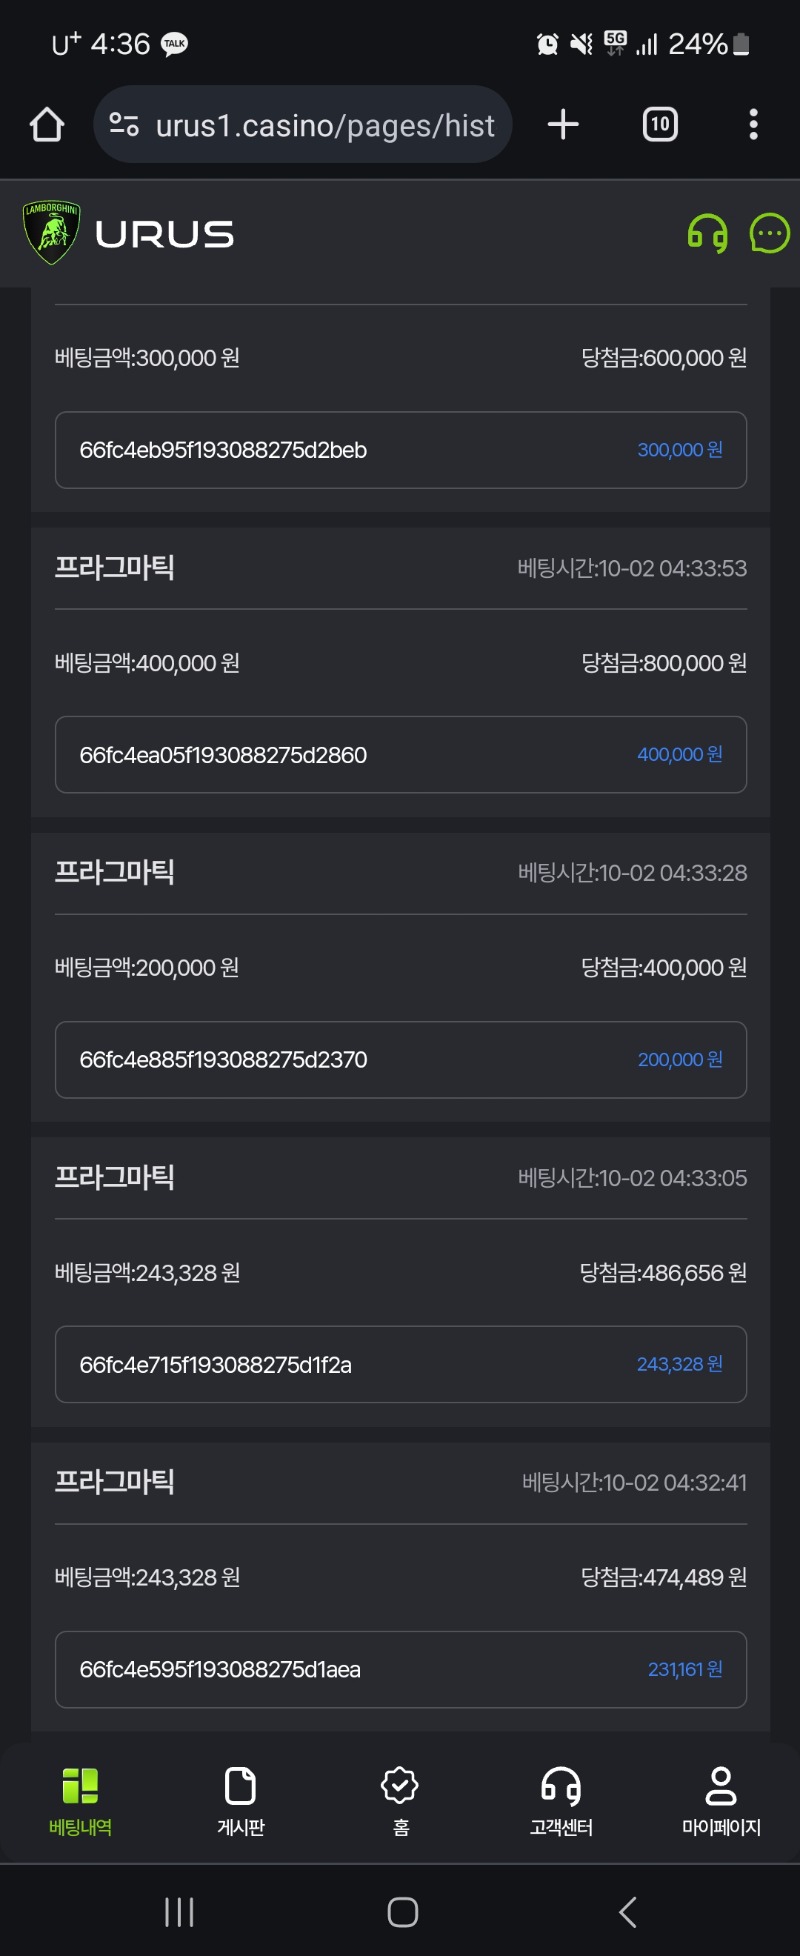Open the site settings icon in address bar
The image size is (800, 1956).
click(124, 125)
